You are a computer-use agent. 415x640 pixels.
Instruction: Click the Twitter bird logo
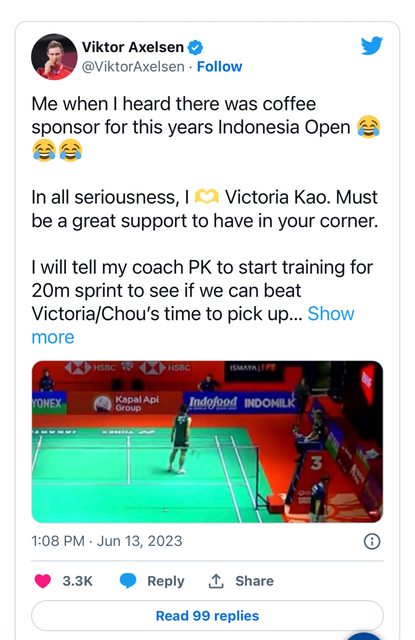[371, 46]
